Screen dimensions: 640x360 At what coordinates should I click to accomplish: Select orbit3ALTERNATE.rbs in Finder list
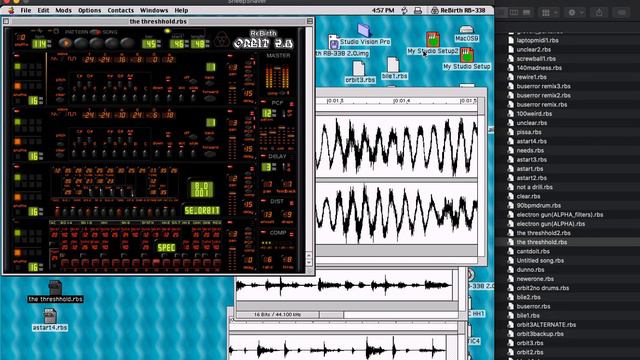tap(546, 325)
